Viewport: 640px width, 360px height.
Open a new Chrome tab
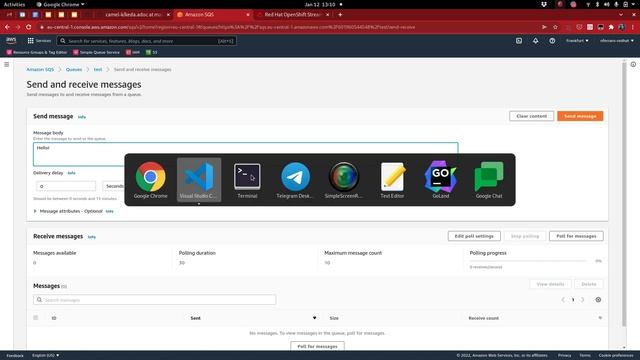pyautogui.click(x=340, y=14)
